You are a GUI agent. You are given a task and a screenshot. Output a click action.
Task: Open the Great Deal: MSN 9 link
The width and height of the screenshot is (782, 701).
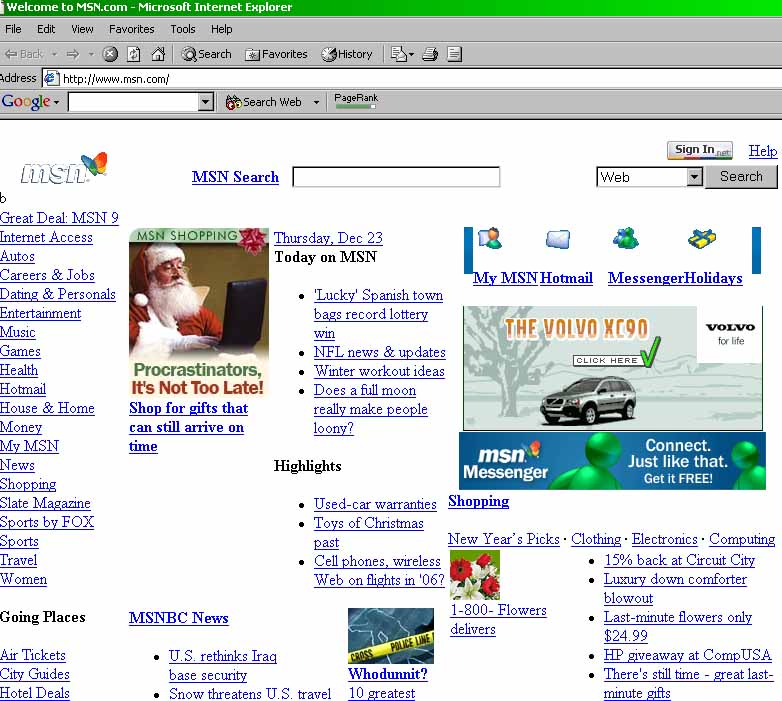pos(59,218)
